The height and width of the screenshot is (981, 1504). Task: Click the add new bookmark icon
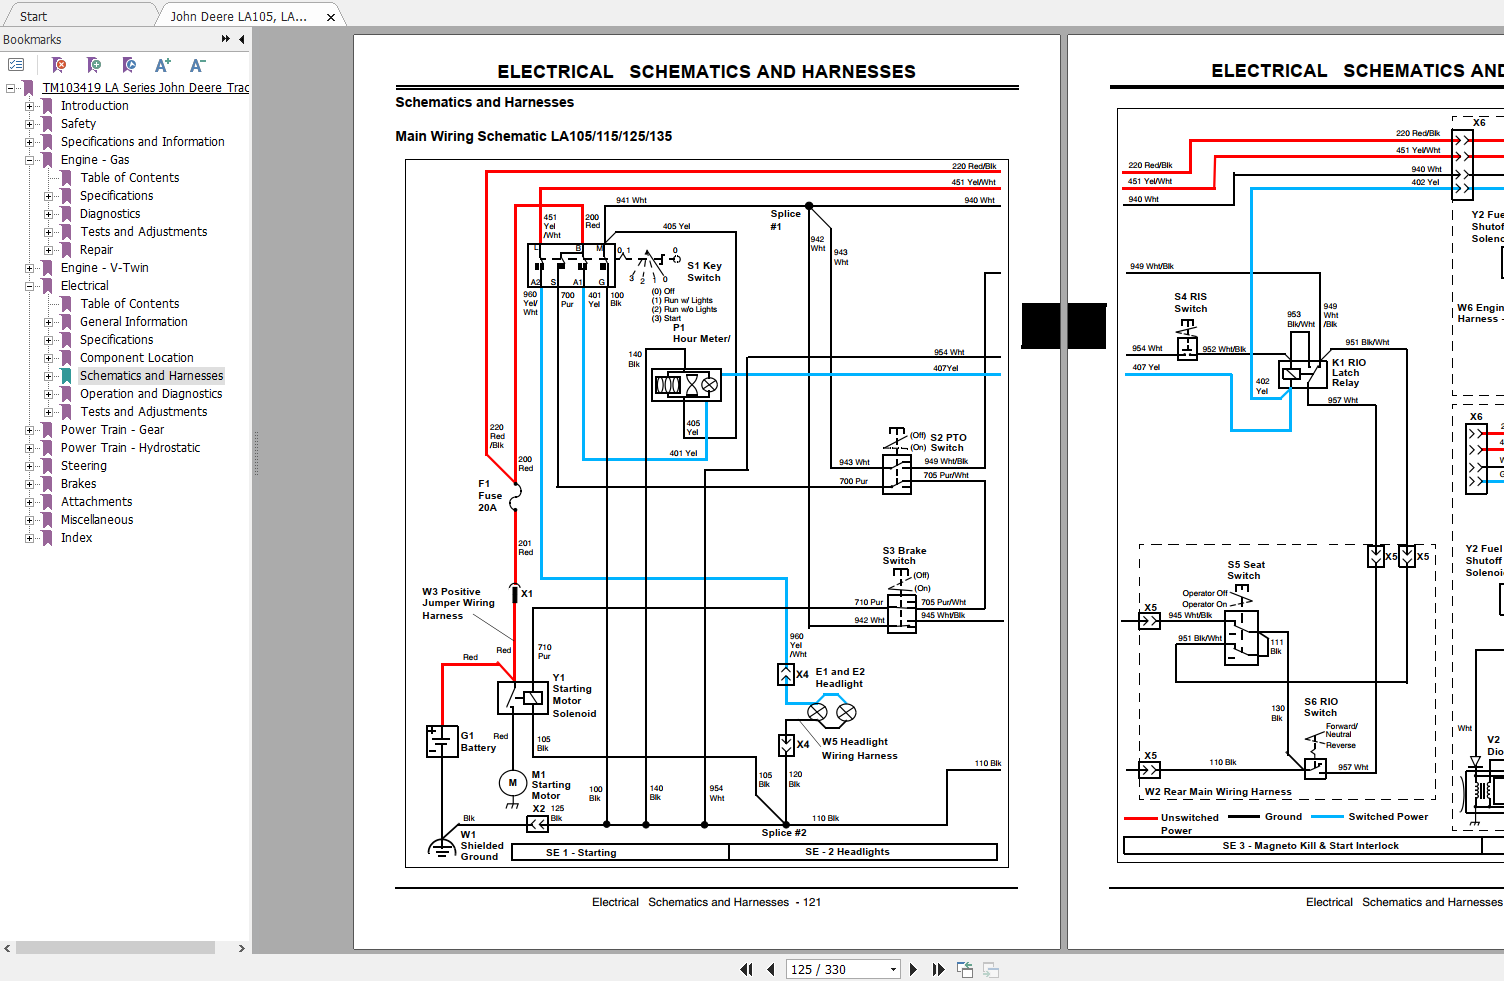(94, 65)
